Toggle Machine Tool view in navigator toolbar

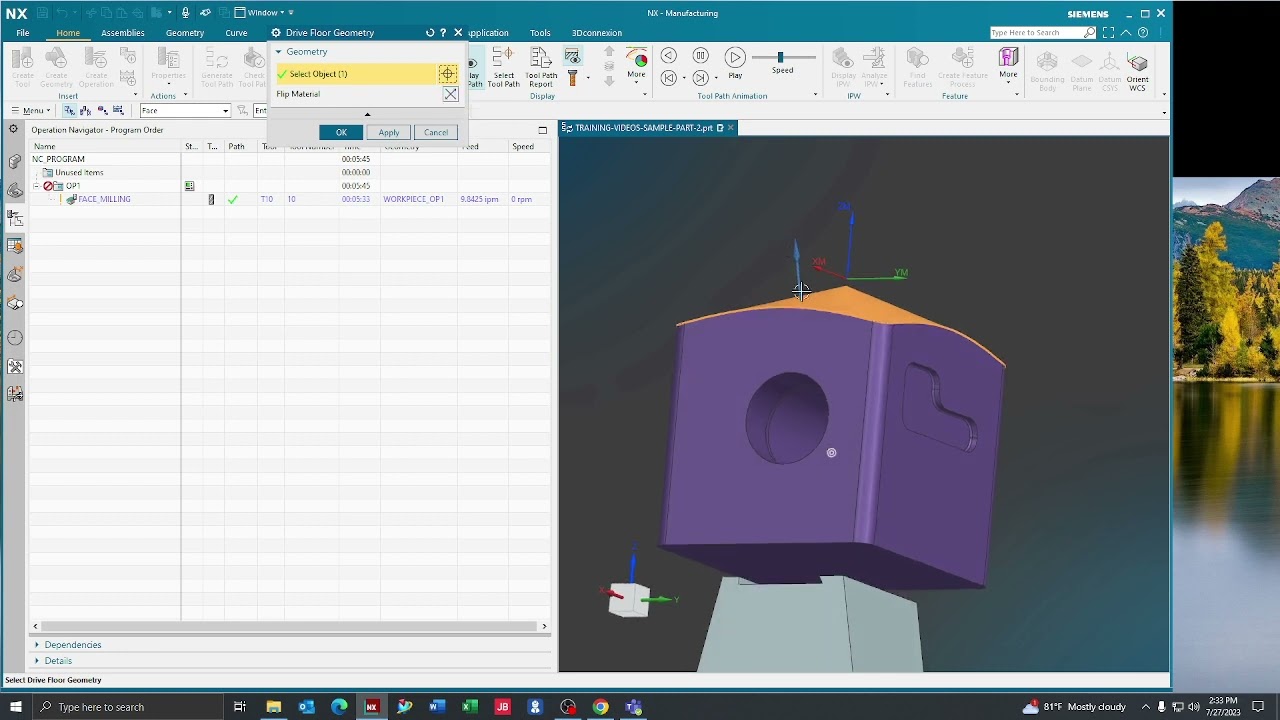coord(85,110)
